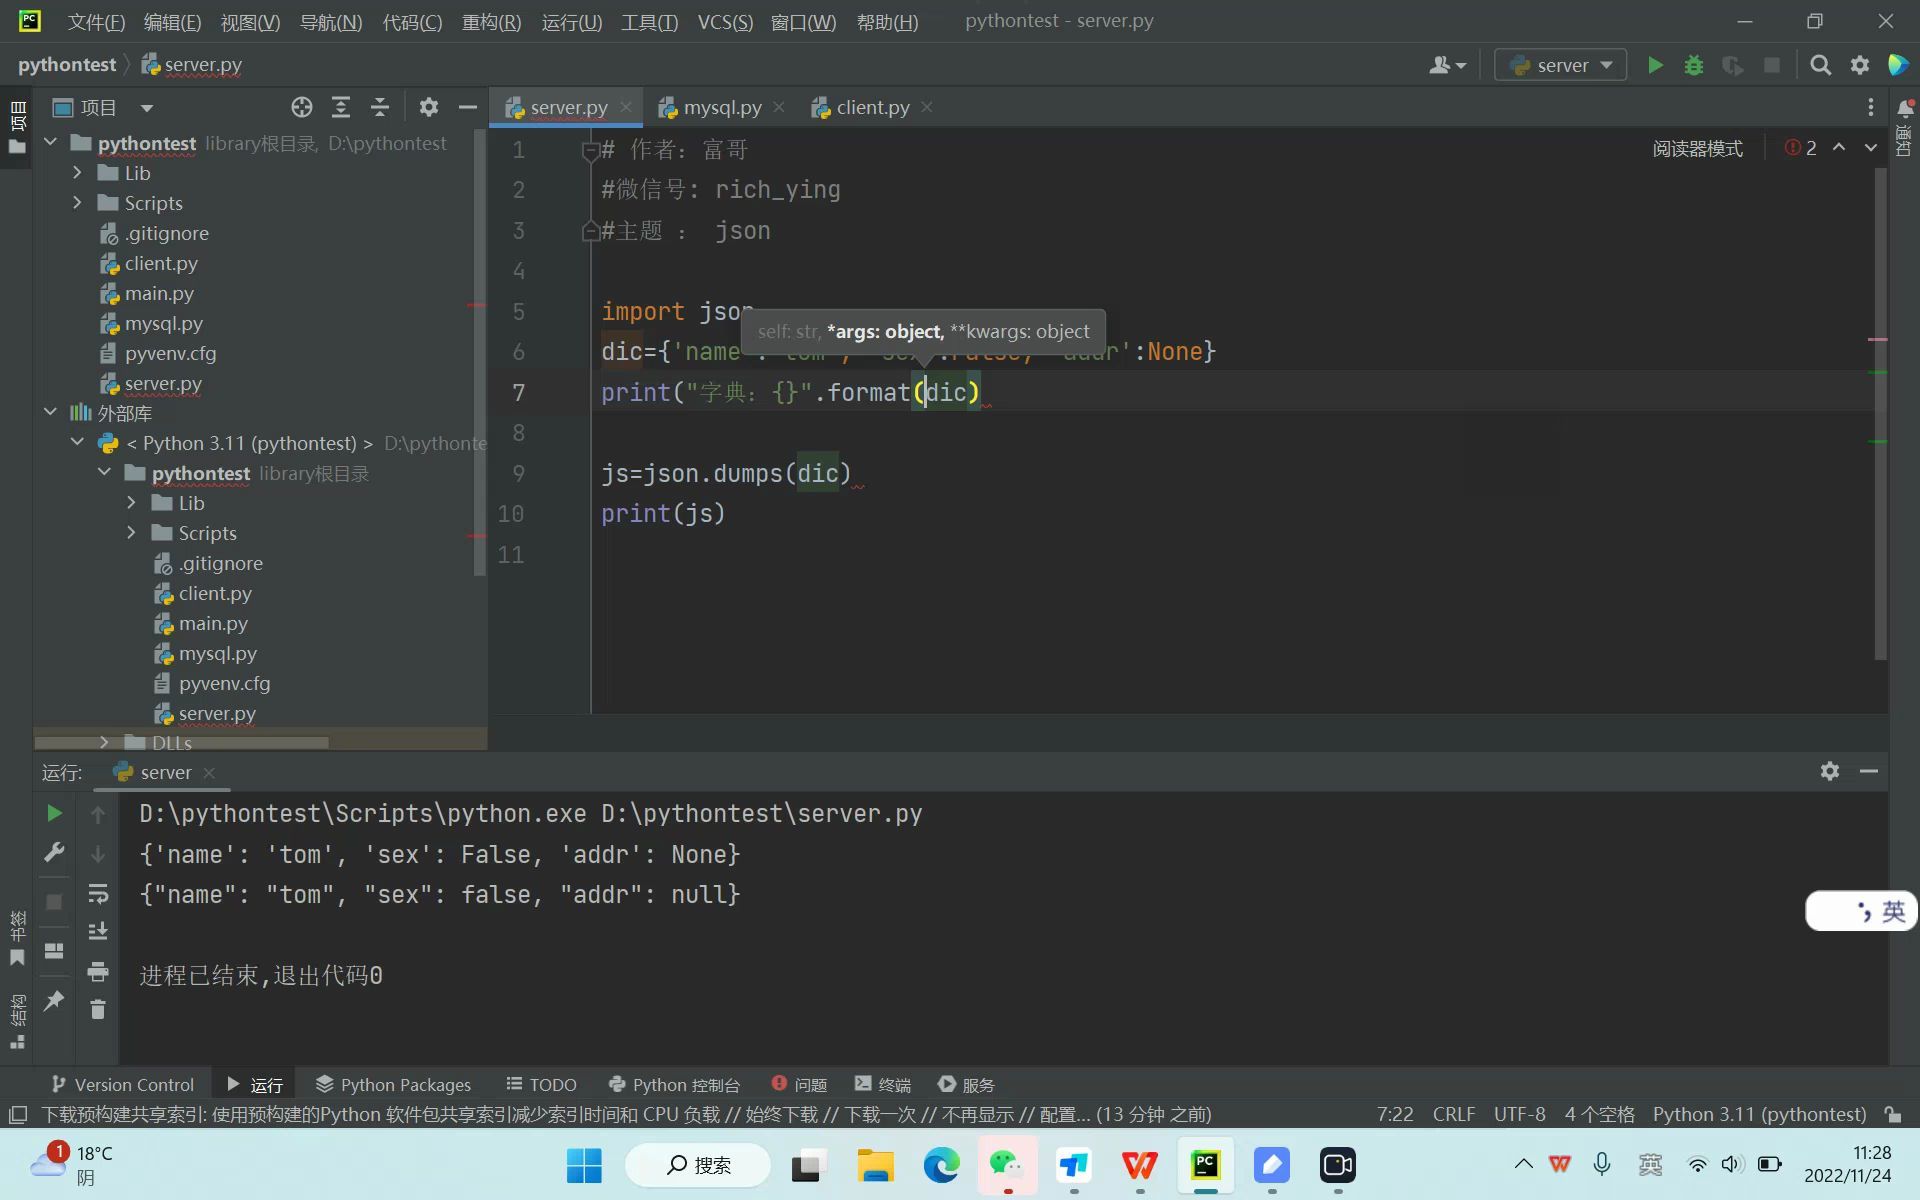1920x1200 pixels.
Task: Click the green Run button in top toolbar
Action: pyautogui.click(x=1655, y=65)
